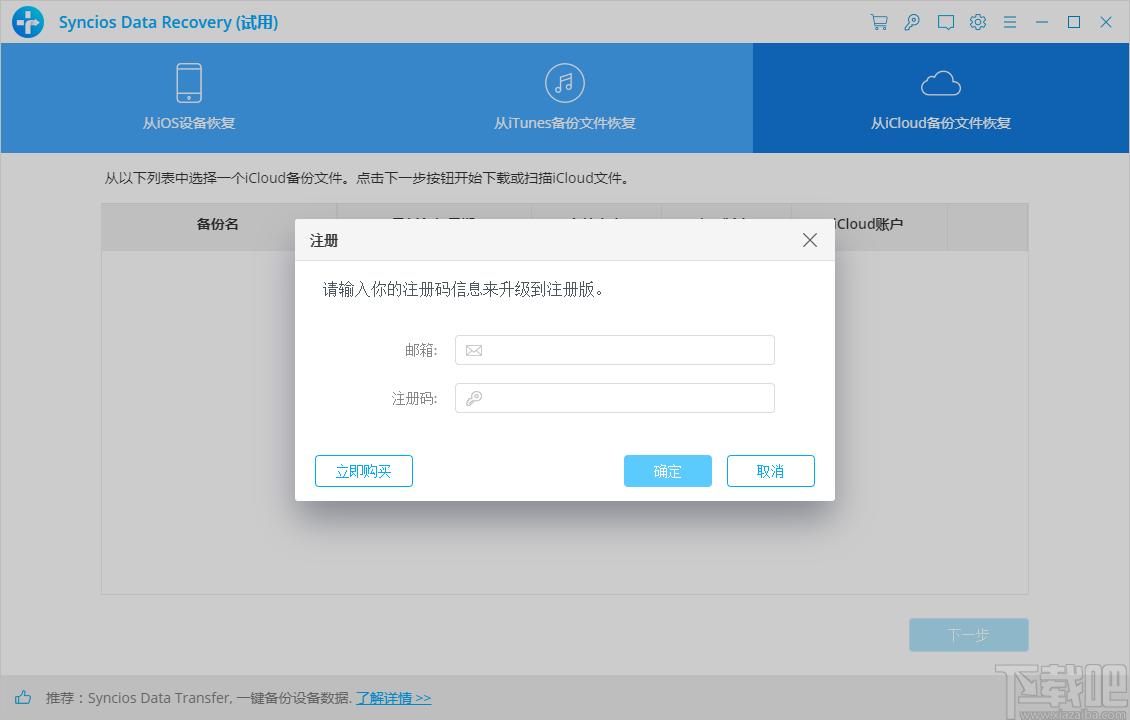The image size is (1130, 720).
Task: Switch to 从iOS设备恢复 tab
Action: click(189, 98)
